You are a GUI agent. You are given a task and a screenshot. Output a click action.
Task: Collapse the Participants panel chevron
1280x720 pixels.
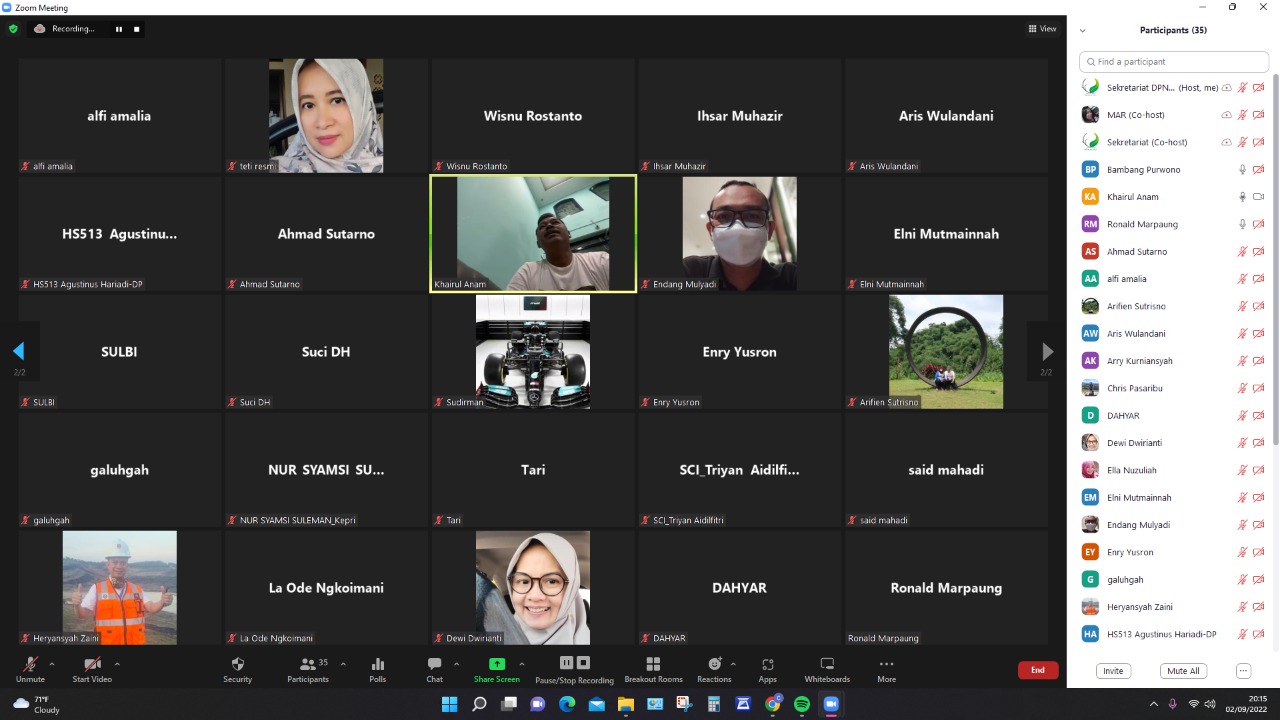[1082, 31]
